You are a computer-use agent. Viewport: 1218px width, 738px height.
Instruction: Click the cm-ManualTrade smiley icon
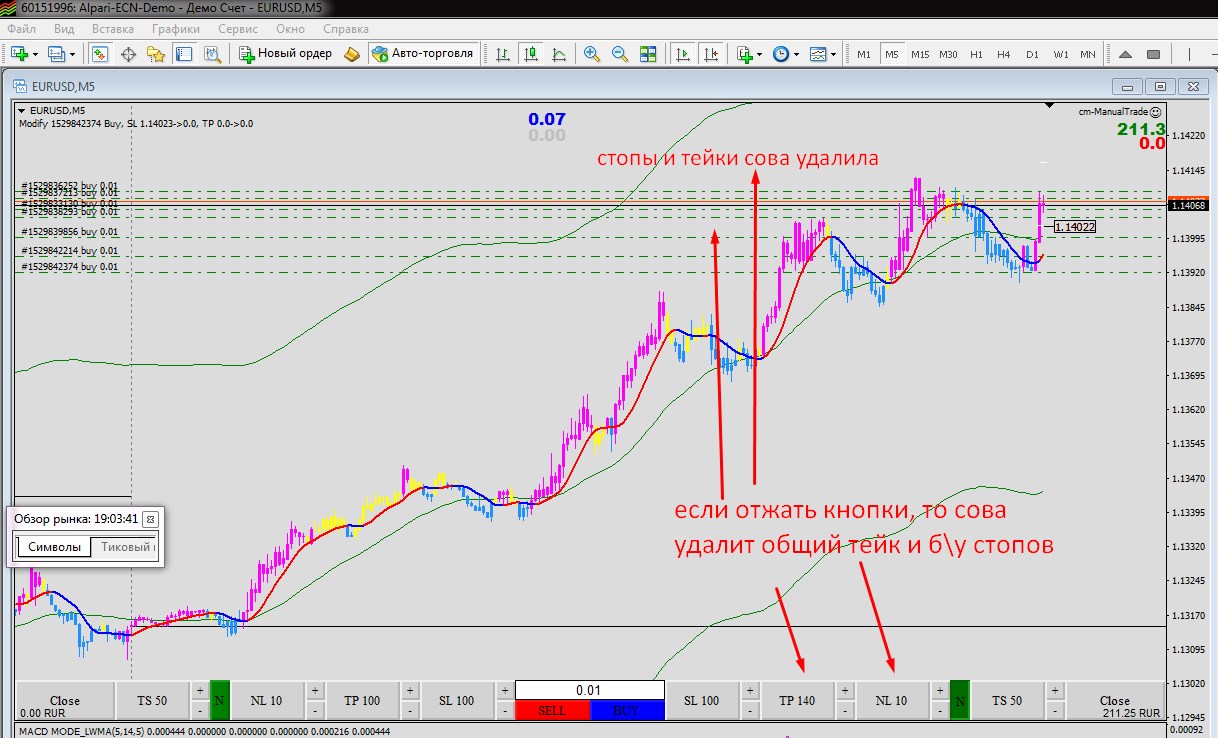coord(1156,113)
